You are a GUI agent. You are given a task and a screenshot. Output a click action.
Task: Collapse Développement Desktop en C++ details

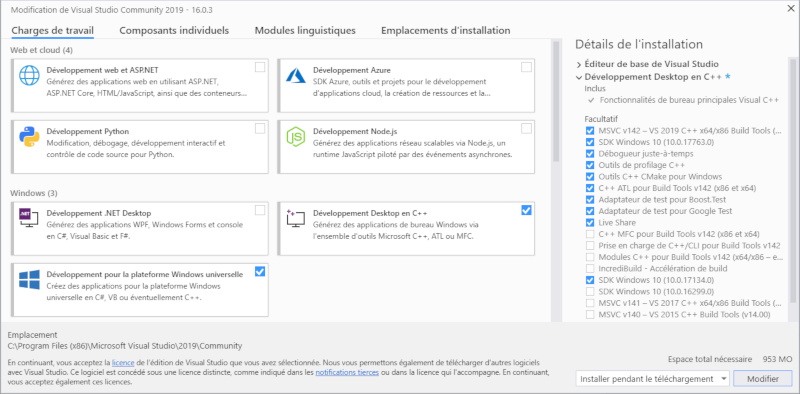pos(579,78)
